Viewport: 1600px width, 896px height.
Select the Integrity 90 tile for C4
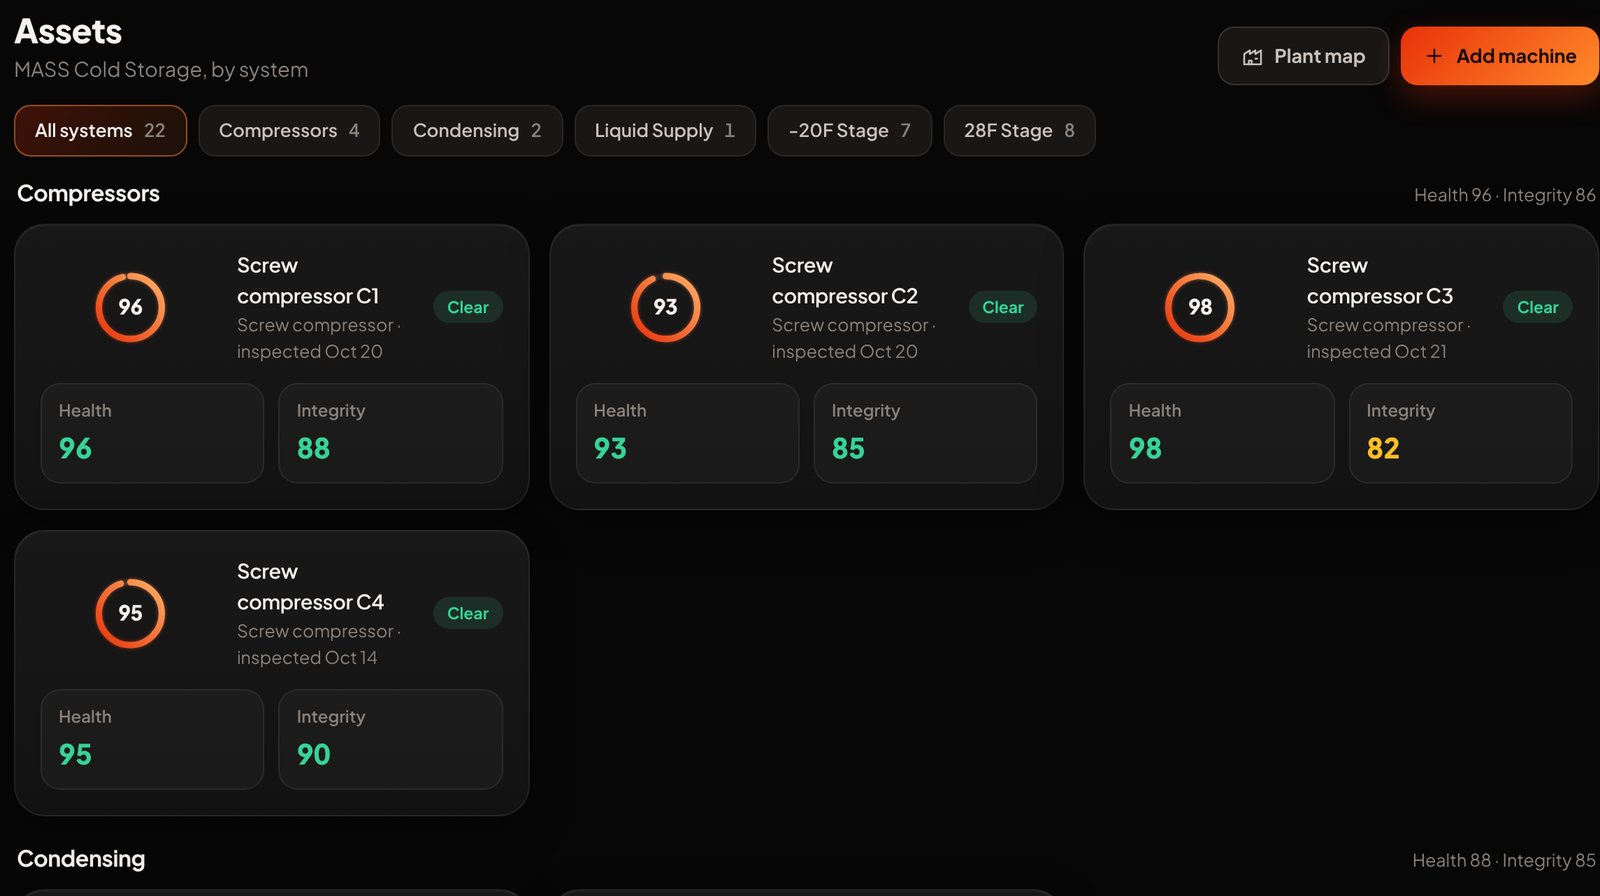390,739
